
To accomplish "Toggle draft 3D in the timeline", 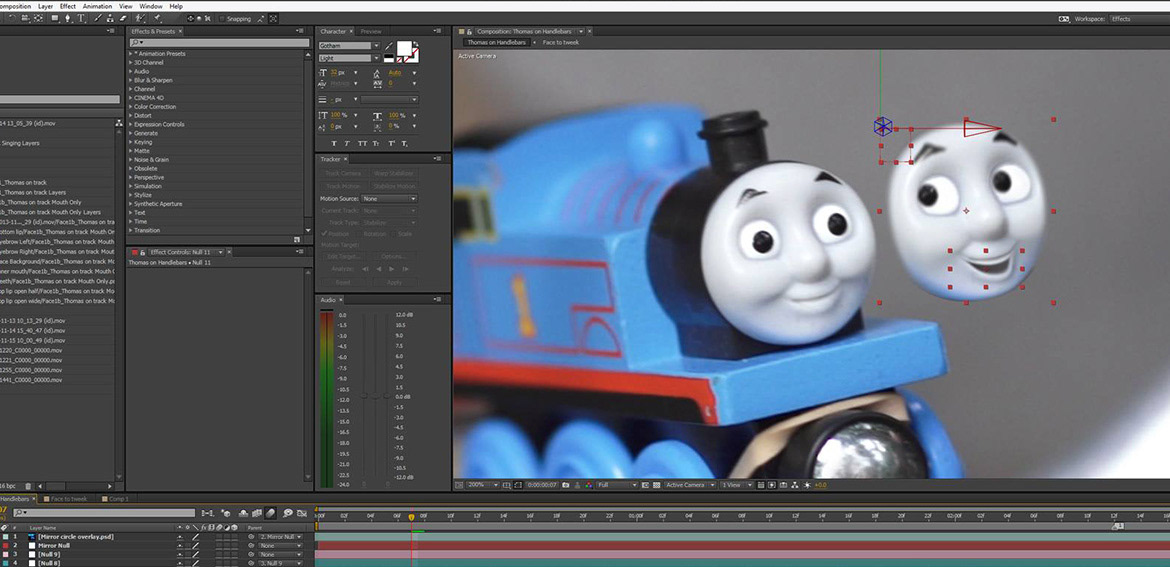I will (x=227, y=513).
